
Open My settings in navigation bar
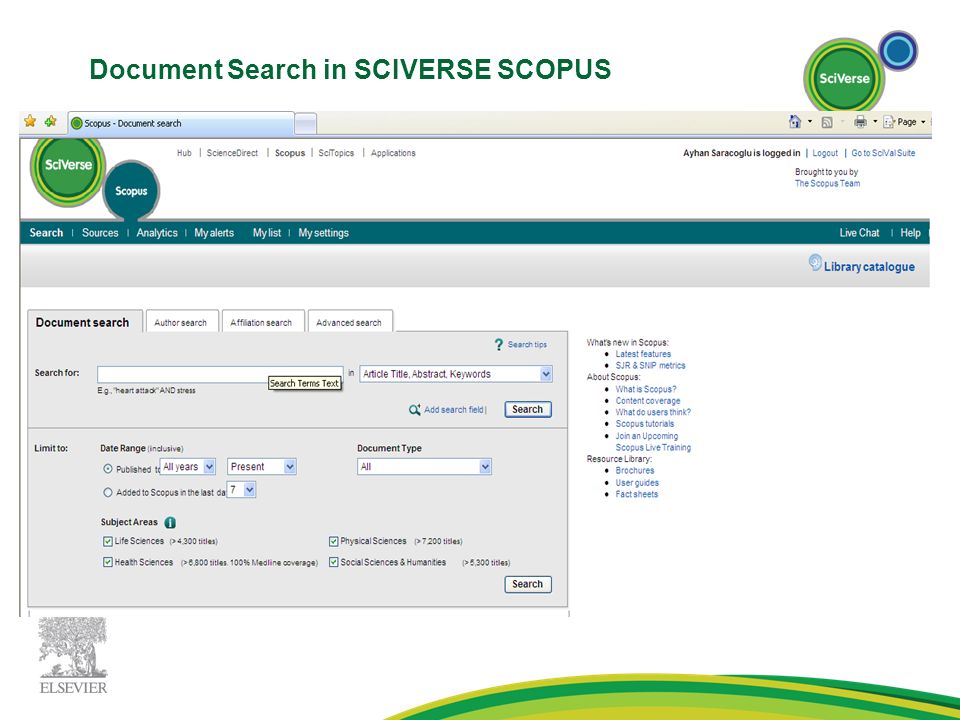(x=323, y=233)
